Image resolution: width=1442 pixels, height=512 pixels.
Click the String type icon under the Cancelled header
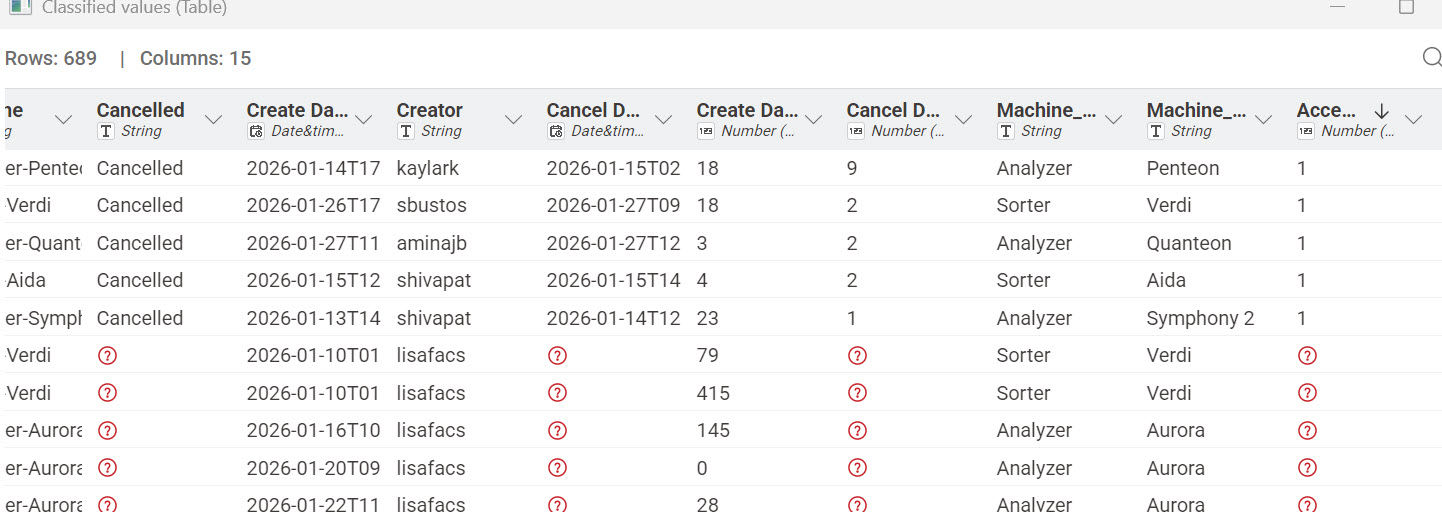(106, 131)
